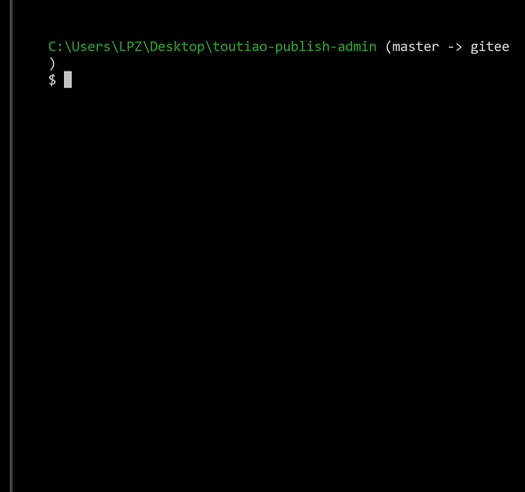
Task: Click the opening parenthesis before master
Action: [388, 47]
